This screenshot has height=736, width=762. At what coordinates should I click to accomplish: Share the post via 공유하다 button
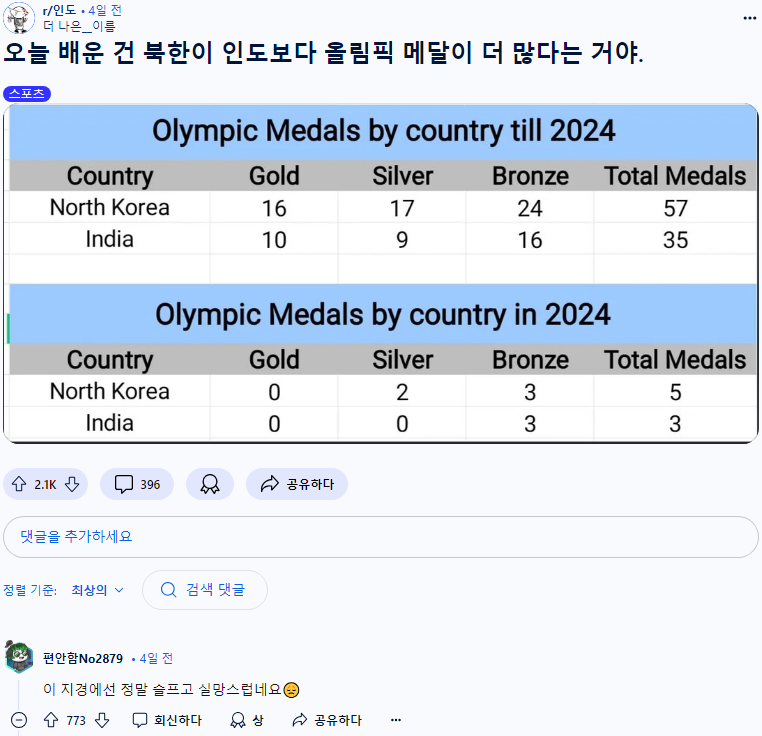click(x=297, y=484)
